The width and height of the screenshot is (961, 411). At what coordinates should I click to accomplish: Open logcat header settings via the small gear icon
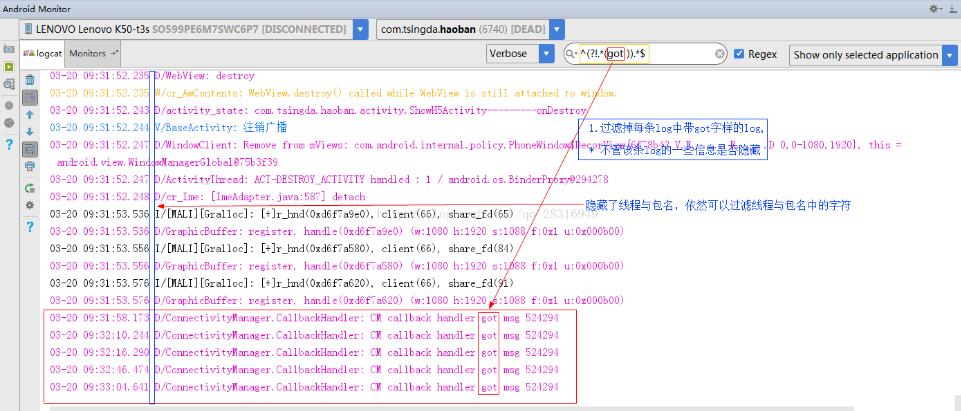pos(29,205)
